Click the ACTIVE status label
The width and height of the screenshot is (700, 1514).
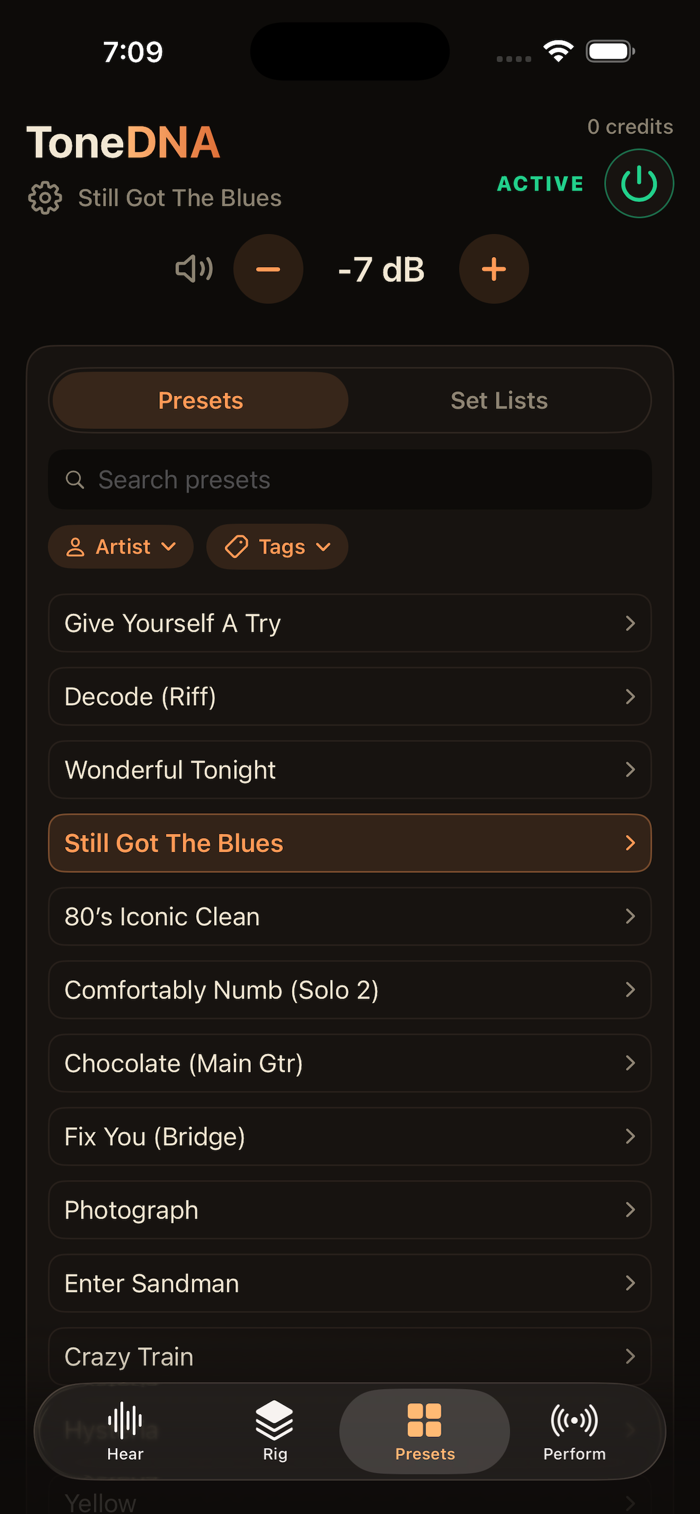(x=541, y=184)
